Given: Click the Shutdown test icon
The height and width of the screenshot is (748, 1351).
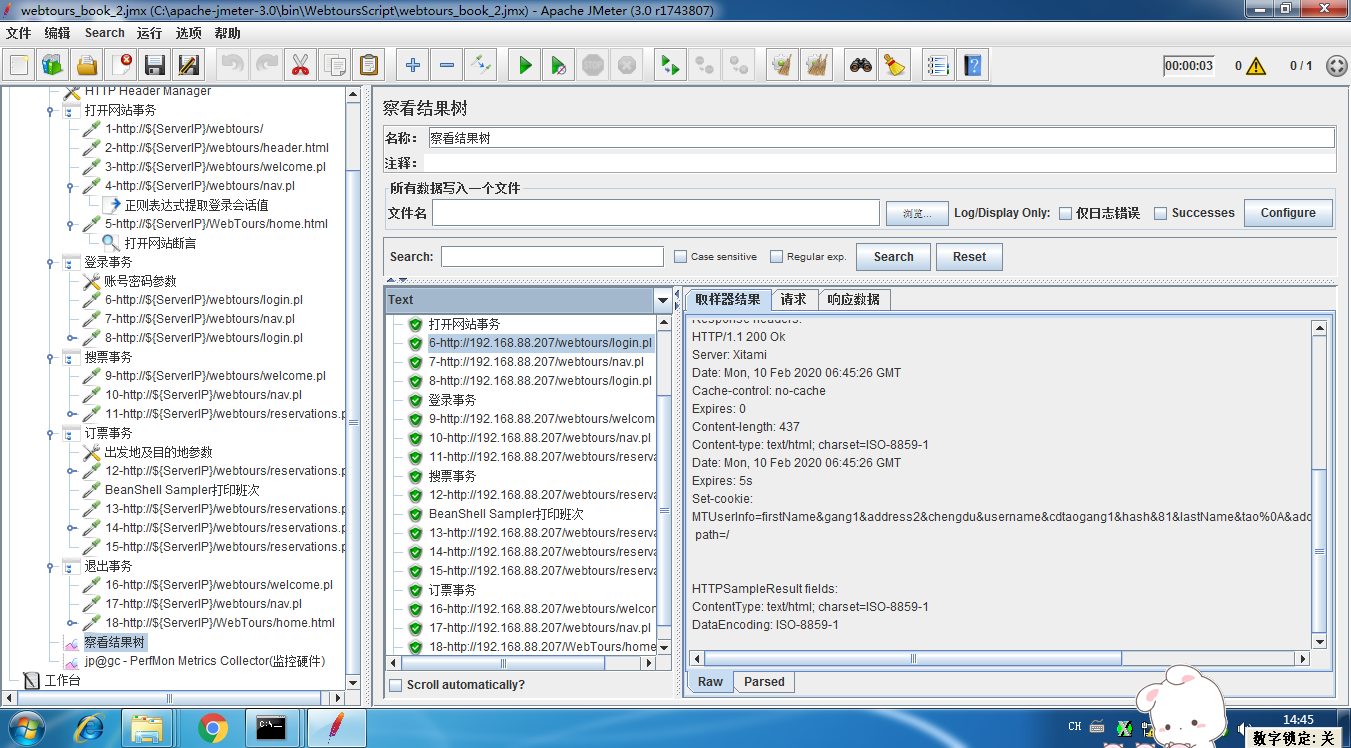Looking at the screenshot, I should (627, 66).
